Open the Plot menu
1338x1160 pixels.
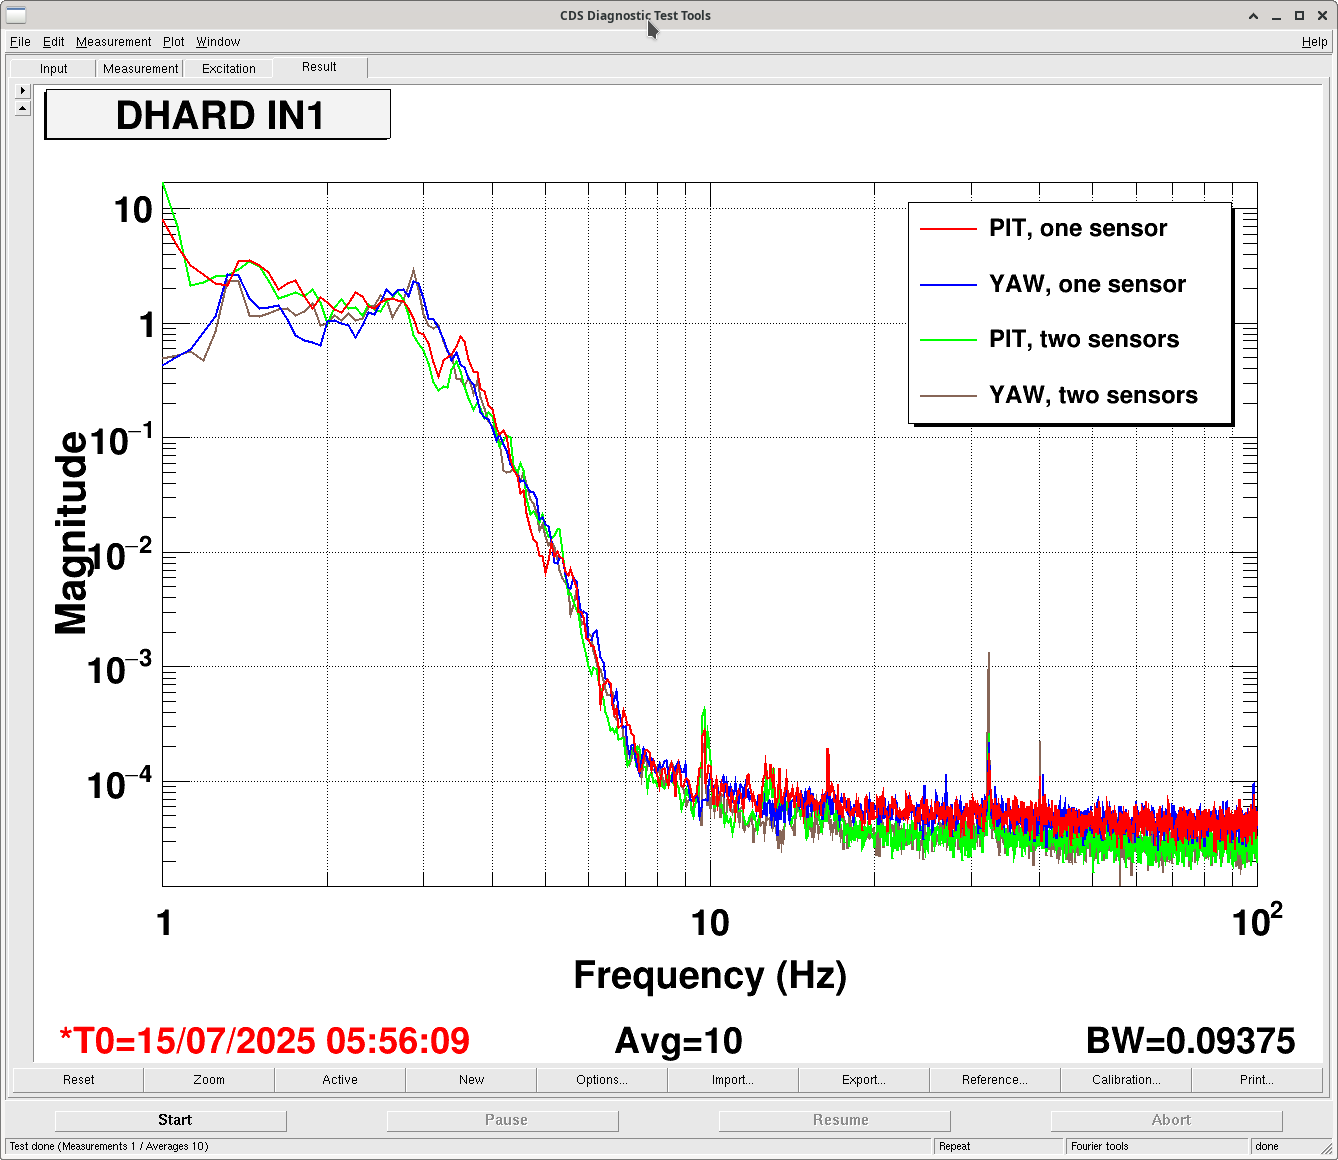coord(174,42)
